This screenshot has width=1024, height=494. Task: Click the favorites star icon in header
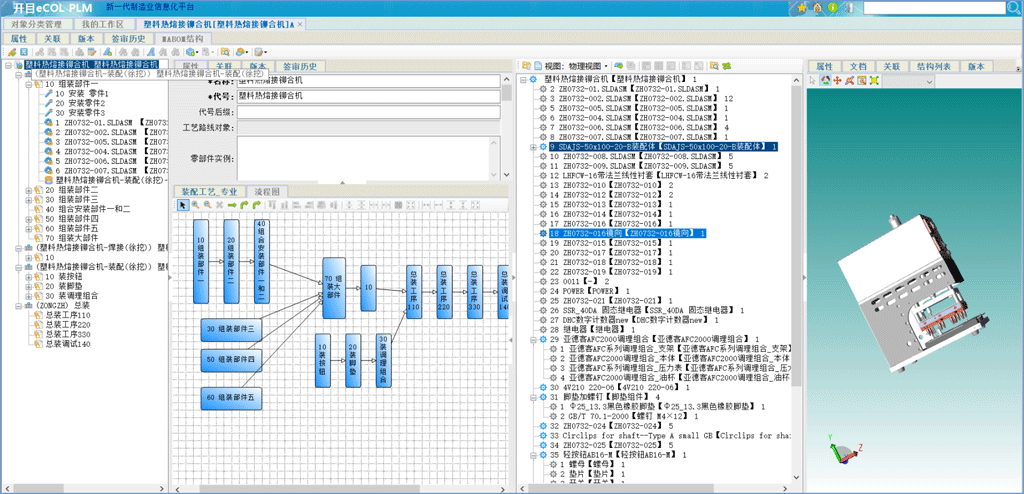803,8
